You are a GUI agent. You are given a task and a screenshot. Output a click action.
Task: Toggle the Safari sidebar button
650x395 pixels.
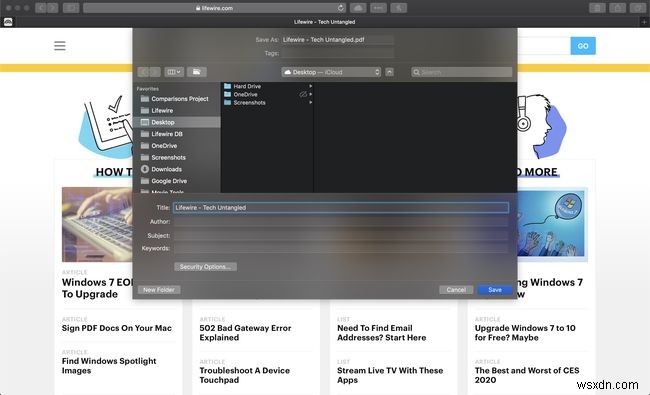click(71, 8)
